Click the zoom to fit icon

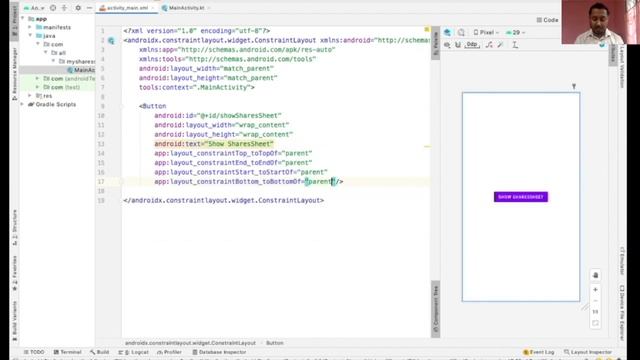(x=595, y=323)
